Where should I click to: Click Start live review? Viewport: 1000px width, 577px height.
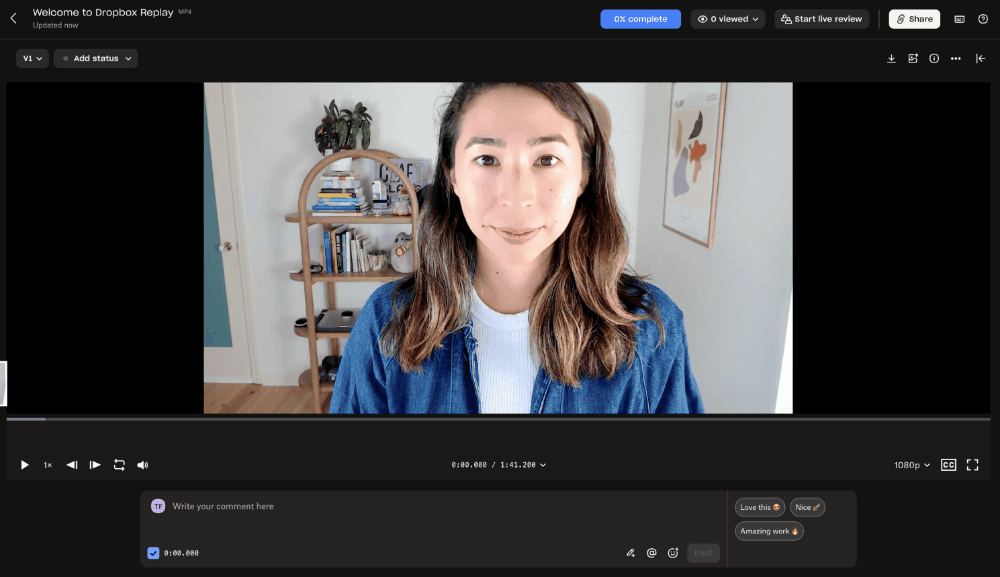pos(821,19)
